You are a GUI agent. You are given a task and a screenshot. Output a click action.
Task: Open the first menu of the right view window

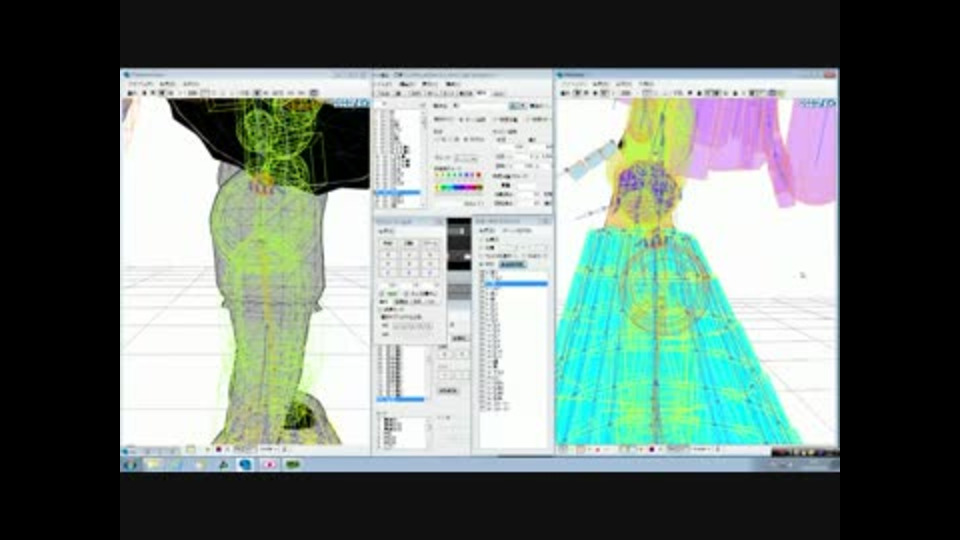pos(574,84)
